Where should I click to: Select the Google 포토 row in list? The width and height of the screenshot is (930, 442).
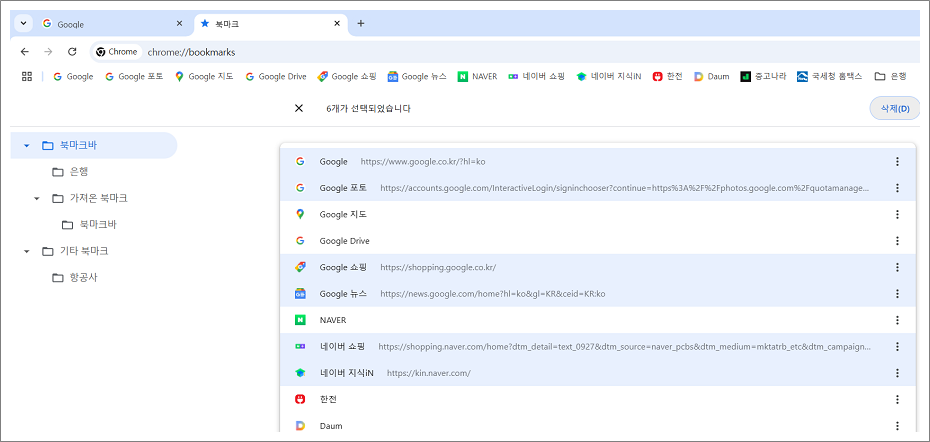coord(597,187)
